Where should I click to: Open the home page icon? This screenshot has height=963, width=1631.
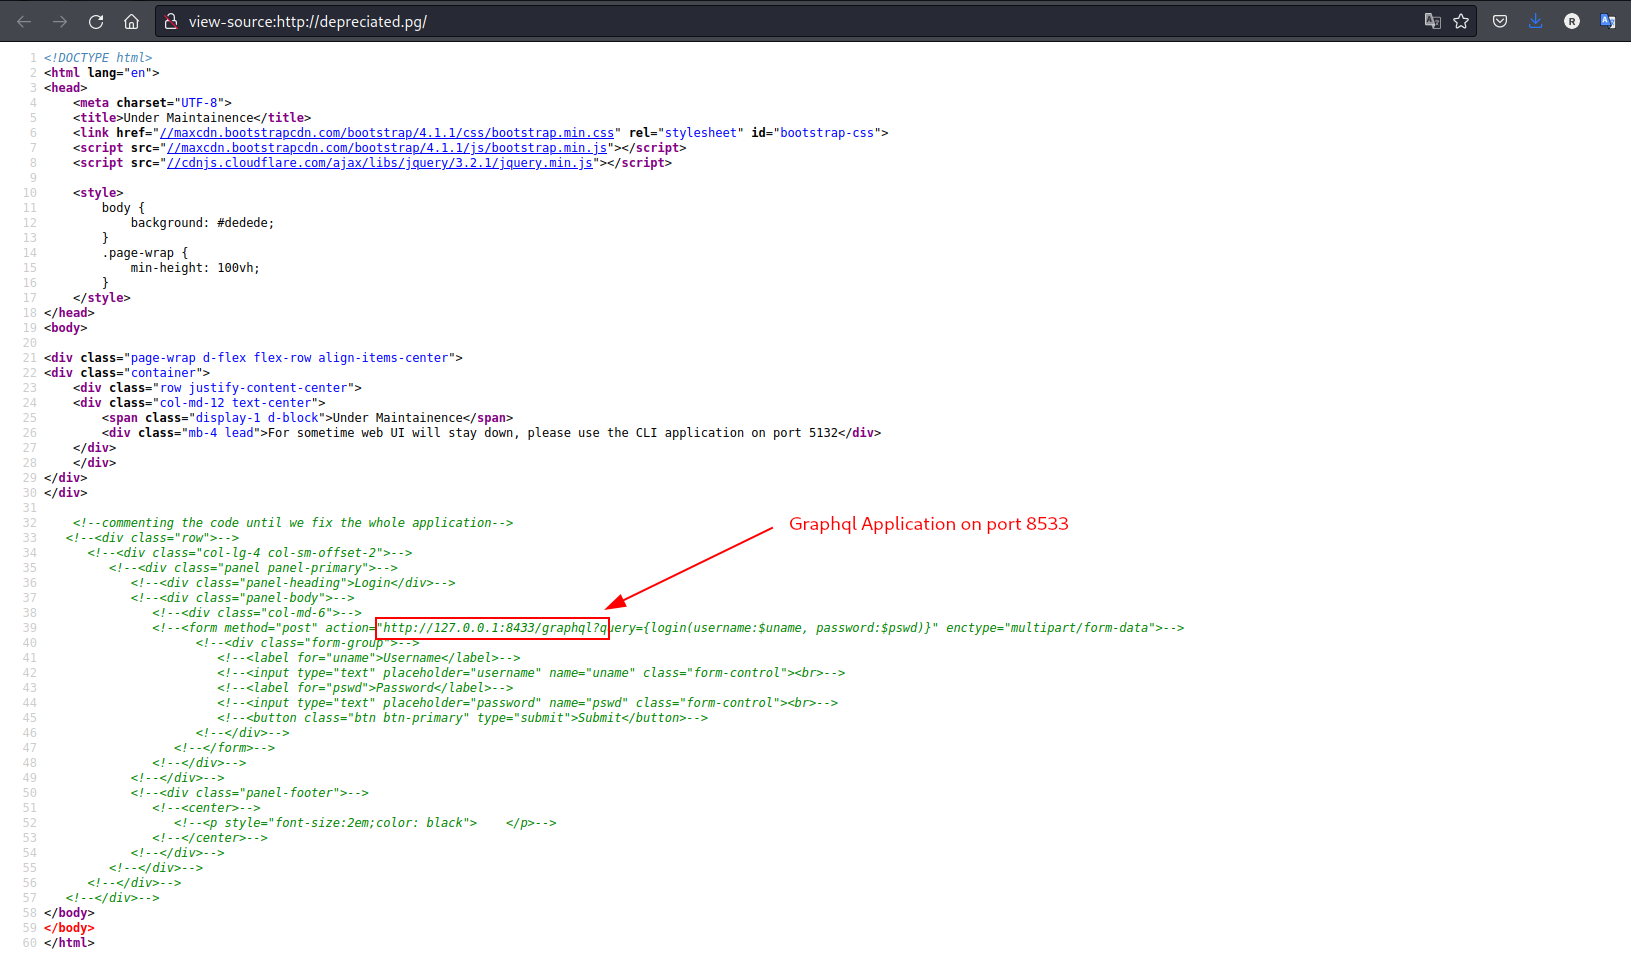(x=131, y=21)
